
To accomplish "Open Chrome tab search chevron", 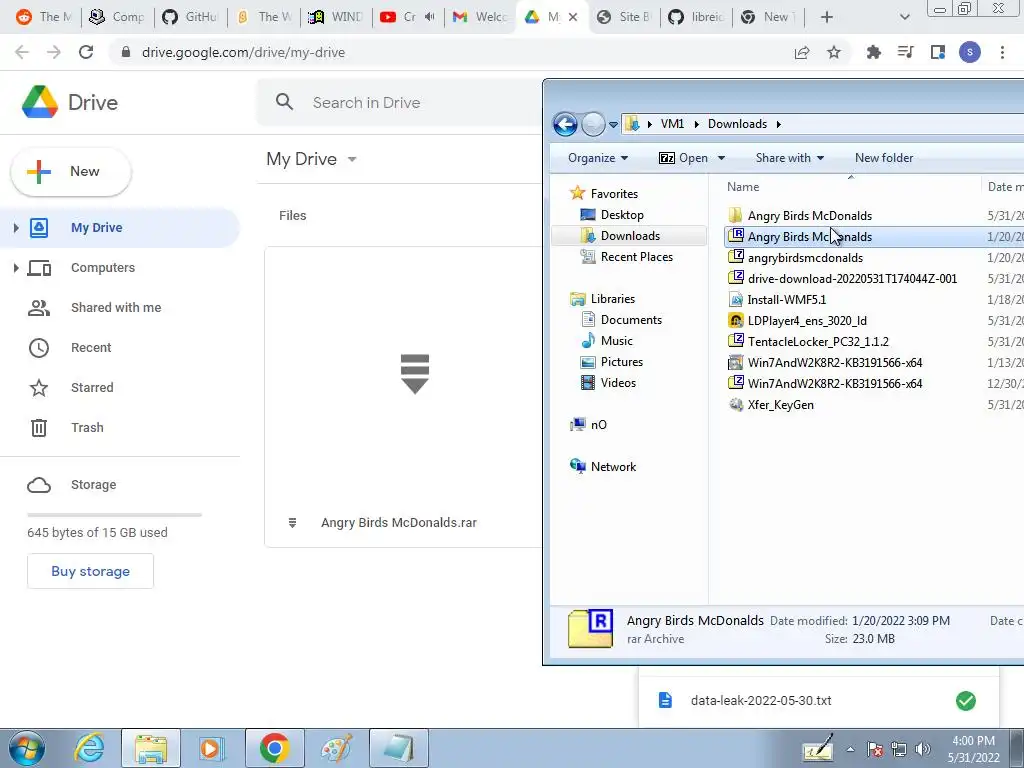I will pos(904,17).
